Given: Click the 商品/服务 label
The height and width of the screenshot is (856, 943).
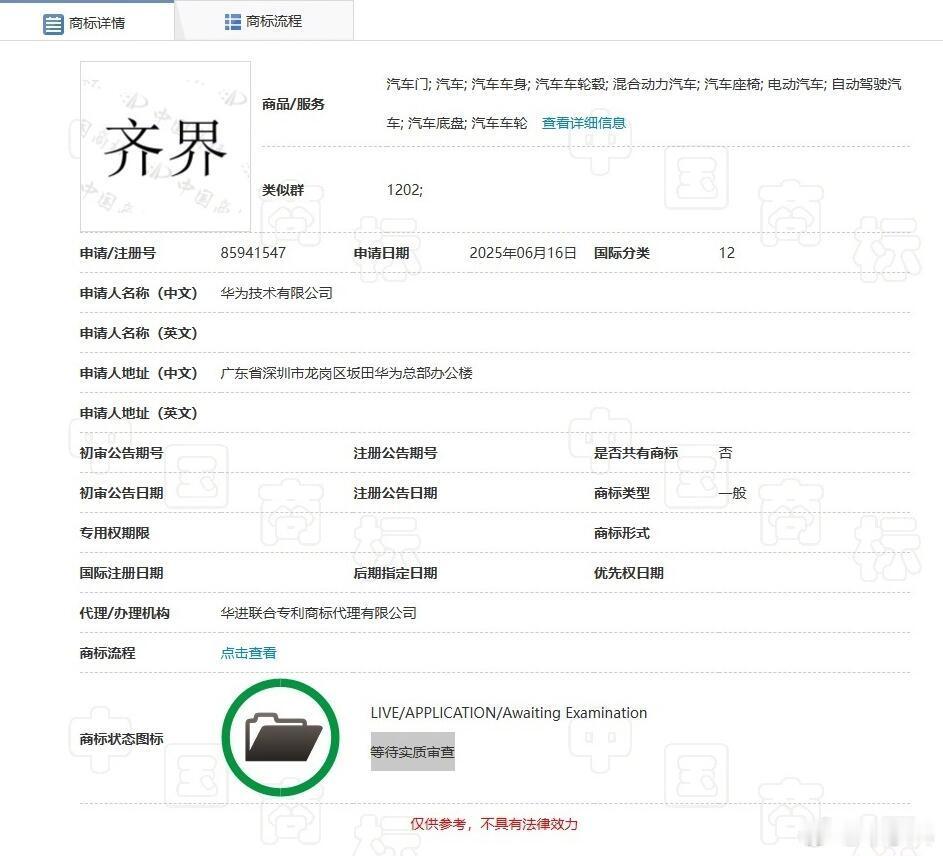Looking at the screenshot, I should (x=293, y=104).
